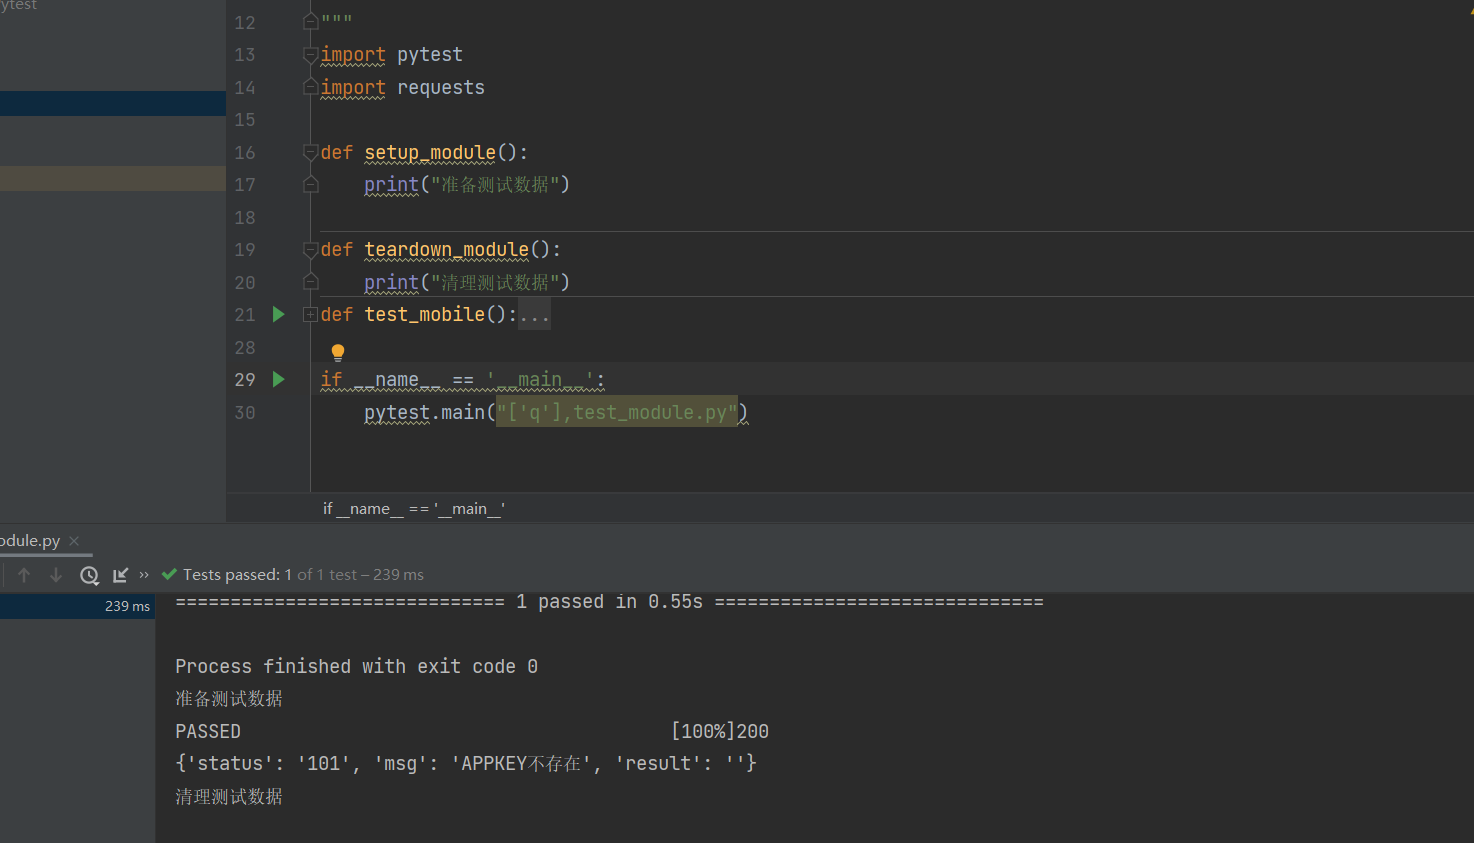The height and width of the screenshot is (843, 1474).
Task: Click the run arrow beside line 29
Action: point(279,379)
